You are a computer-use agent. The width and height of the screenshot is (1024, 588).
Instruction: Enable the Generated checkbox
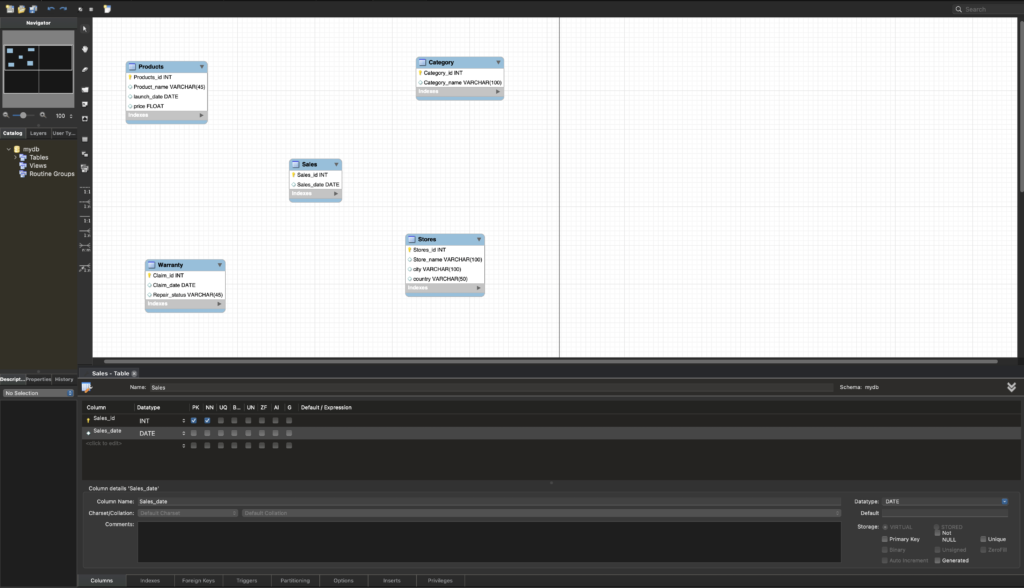coord(937,560)
